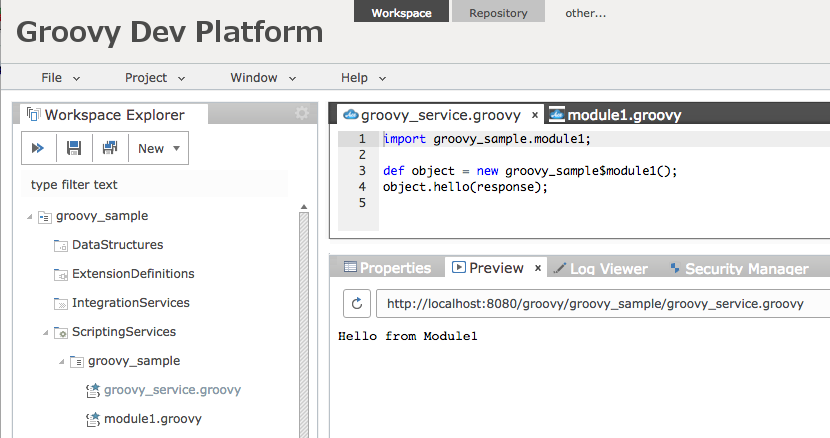Image resolution: width=830 pixels, height=438 pixels.
Task: Click the Save floppy disk icon
Action: 74,148
